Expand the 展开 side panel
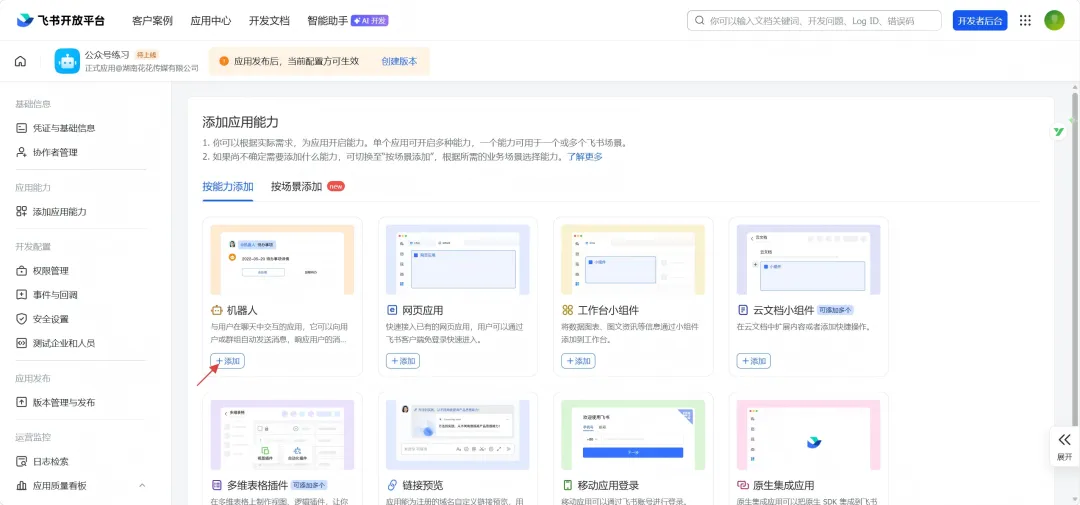The height and width of the screenshot is (505, 1080). (1065, 446)
